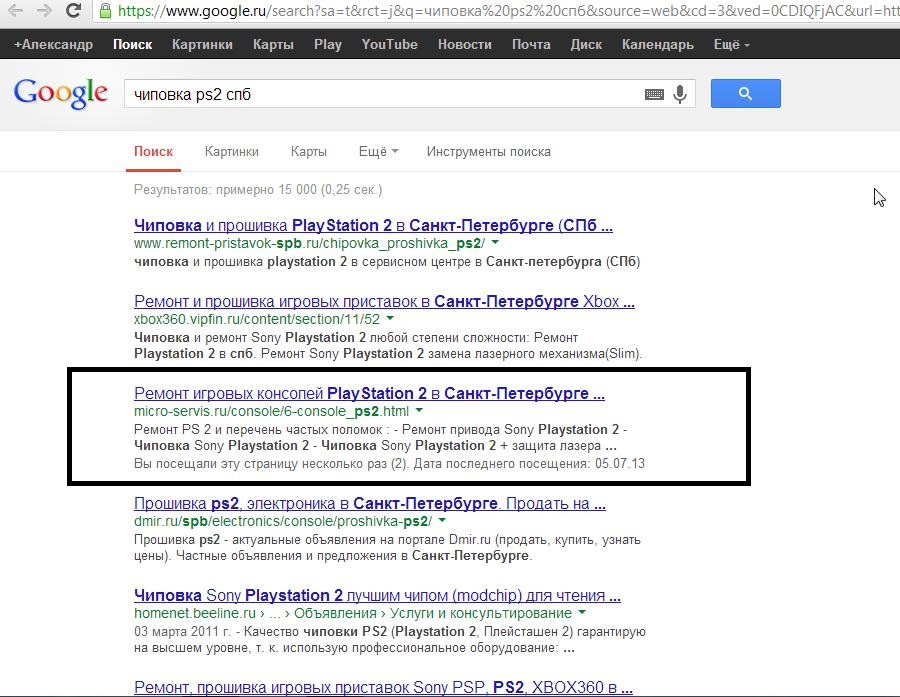Open Инструменты поиска
Screen dimensions: 900x697
pyautogui.click(x=488, y=152)
